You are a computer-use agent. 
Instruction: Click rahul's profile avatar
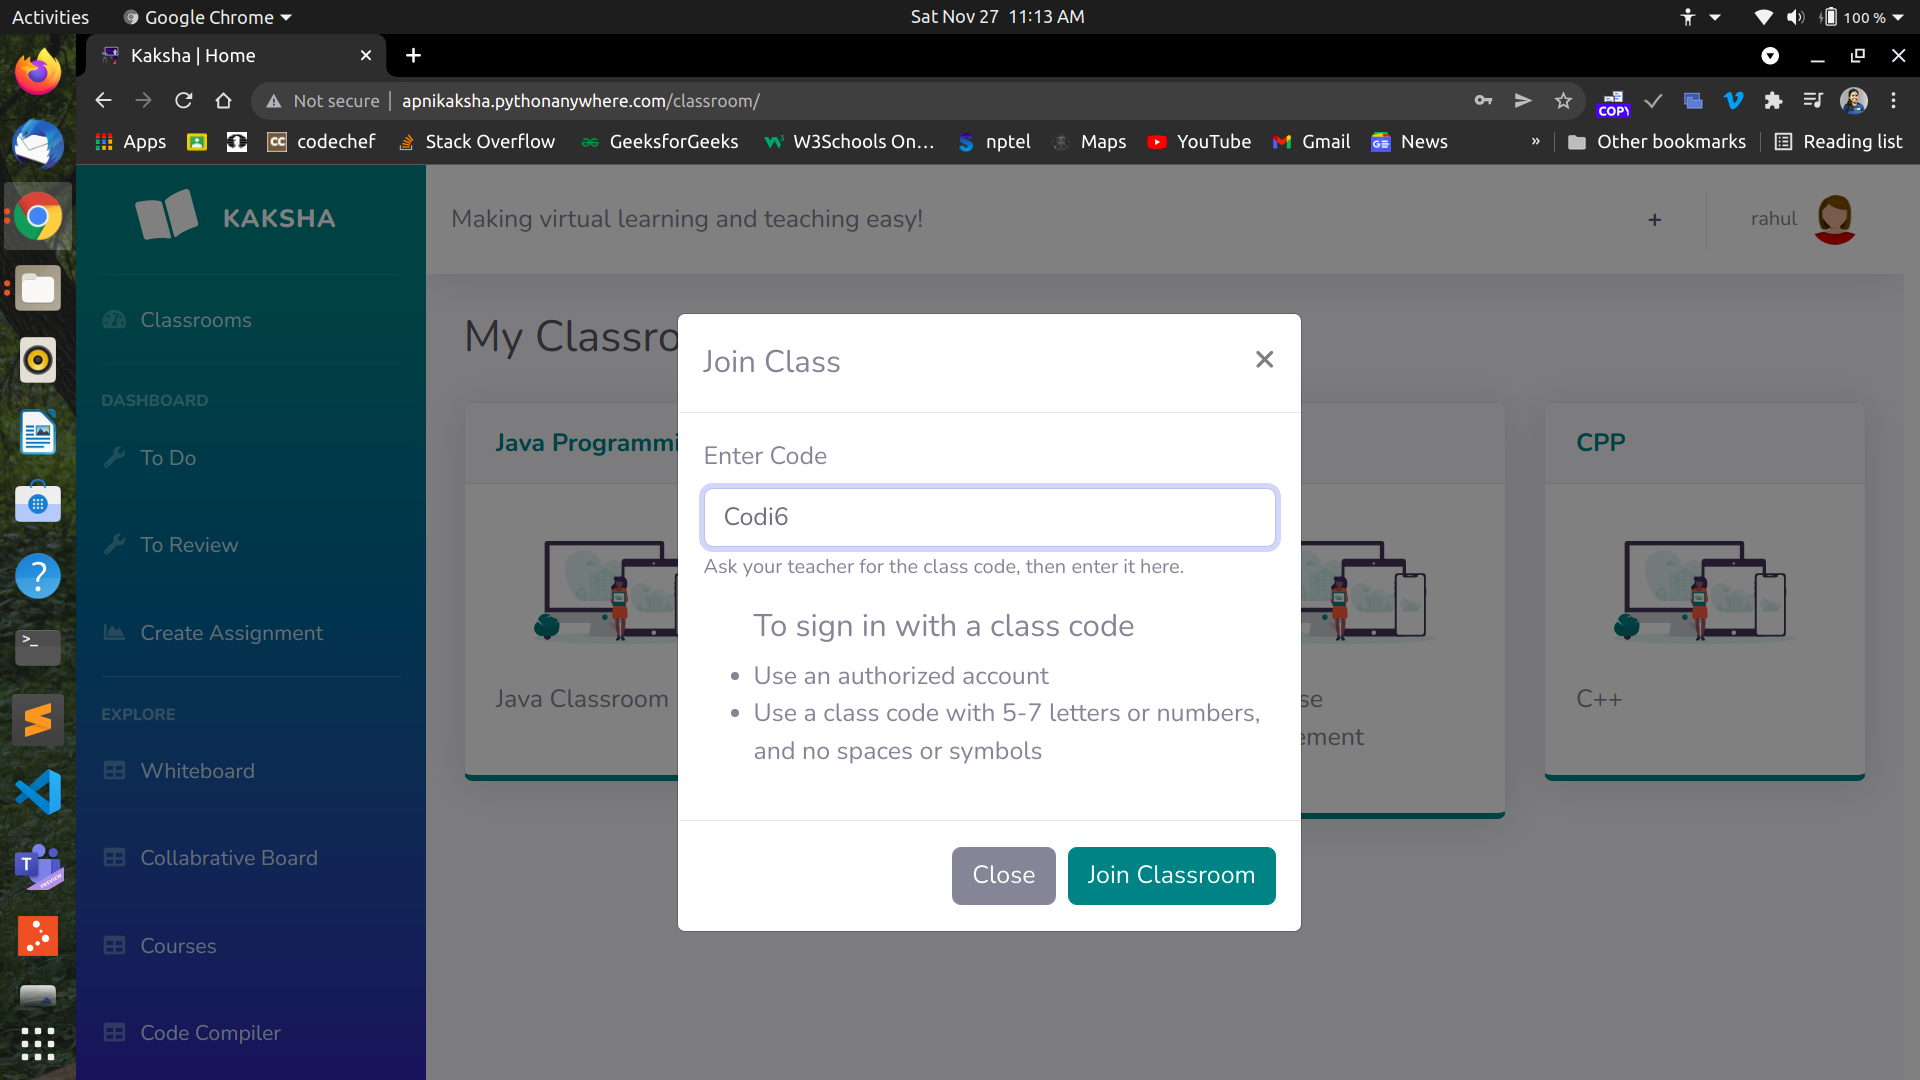[1835, 219]
